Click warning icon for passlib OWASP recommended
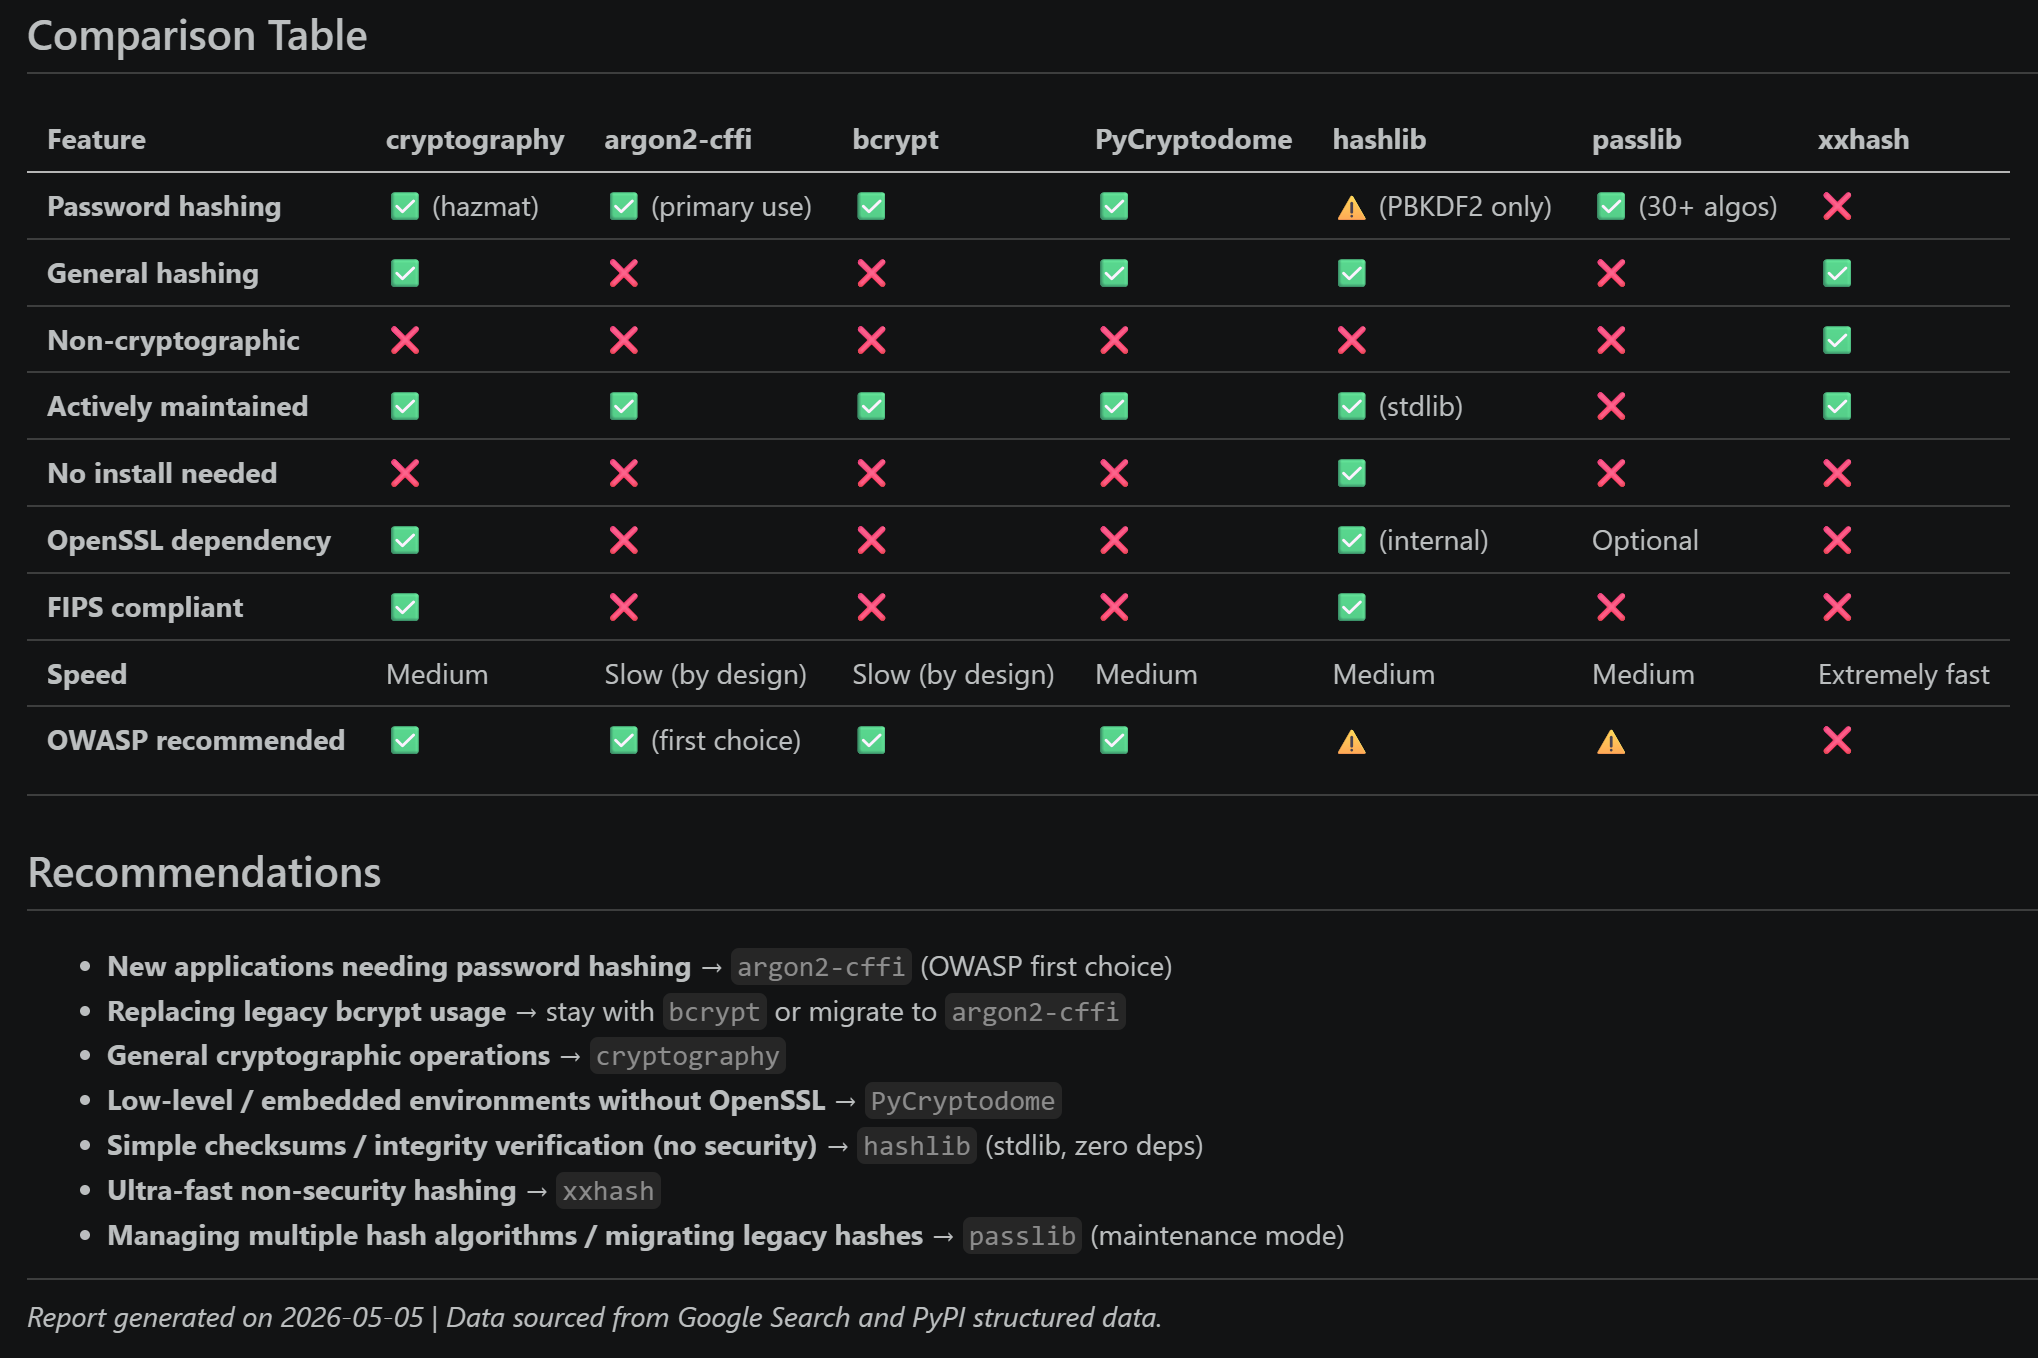This screenshot has width=2038, height=1358. (x=1611, y=741)
